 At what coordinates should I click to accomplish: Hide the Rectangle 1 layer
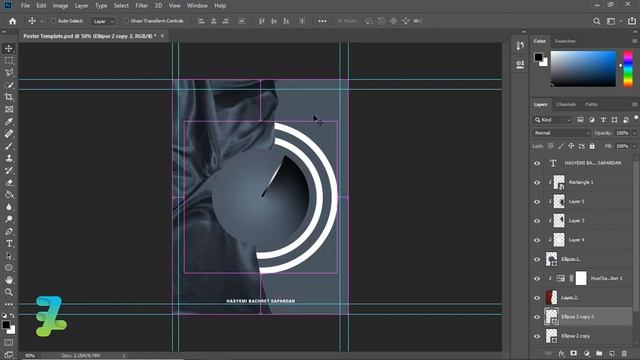pos(537,182)
